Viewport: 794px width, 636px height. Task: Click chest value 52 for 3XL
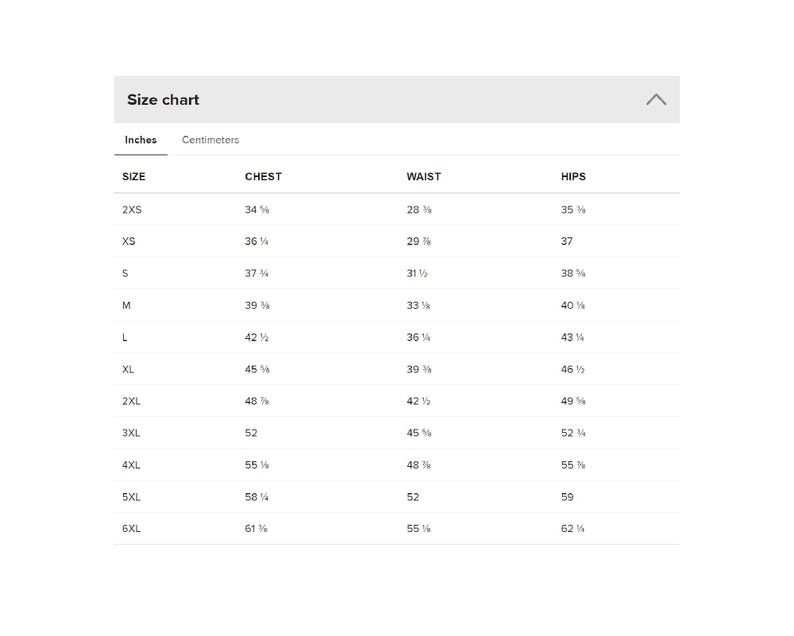(251, 433)
